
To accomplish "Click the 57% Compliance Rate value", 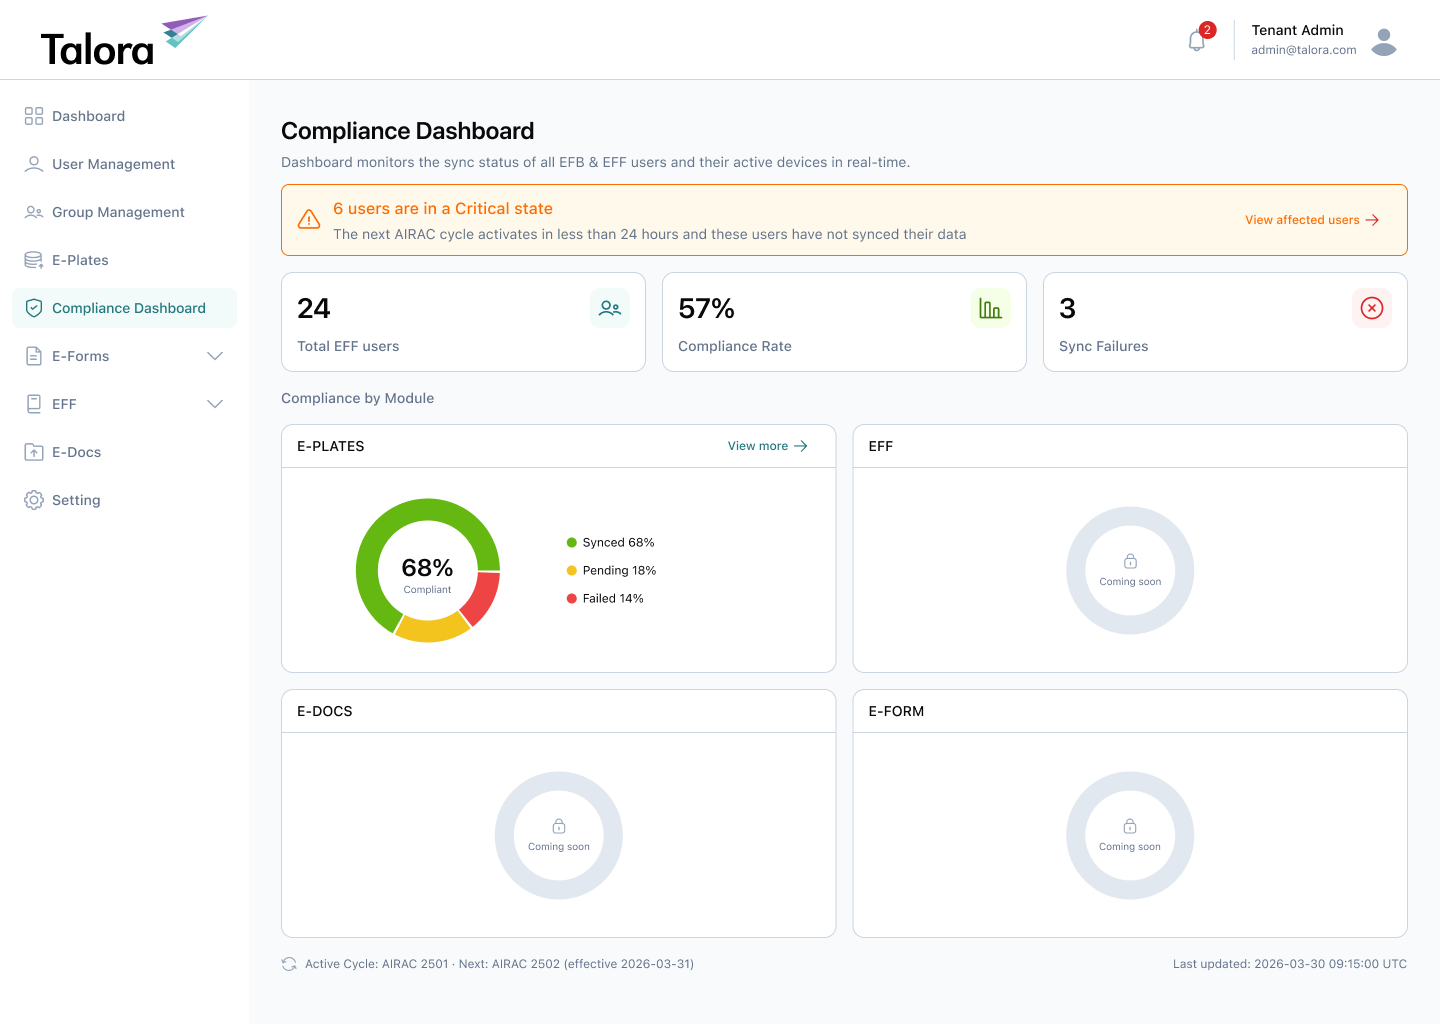I will pyautogui.click(x=706, y=308).
